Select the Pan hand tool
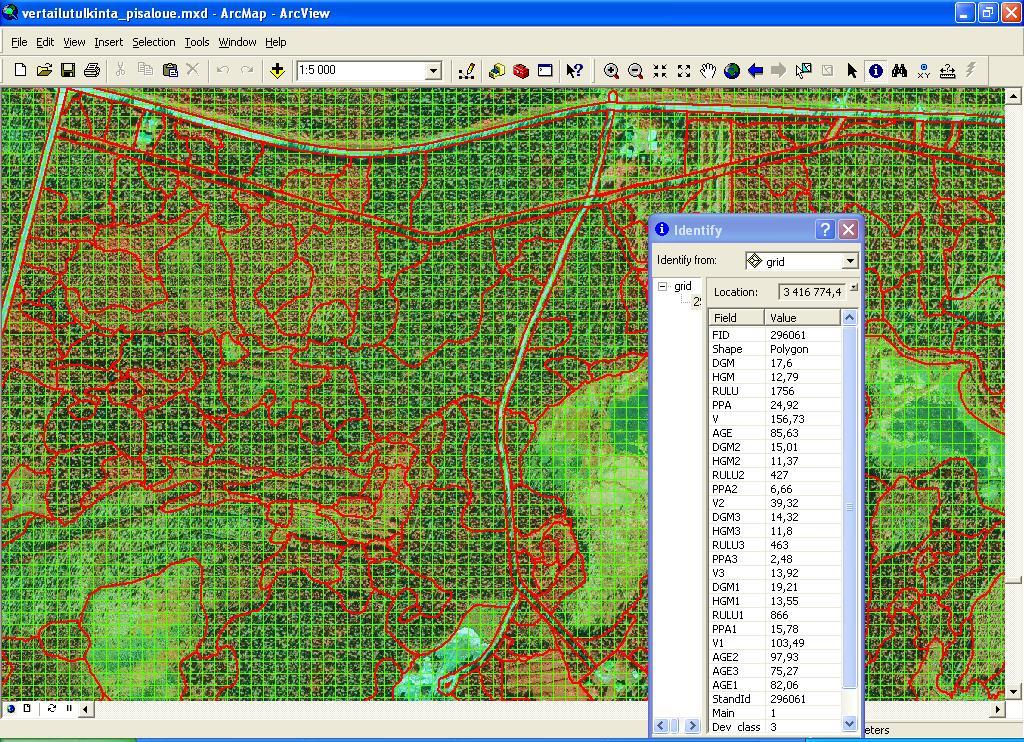1024x742 pixels. click(x=708, y=71)
